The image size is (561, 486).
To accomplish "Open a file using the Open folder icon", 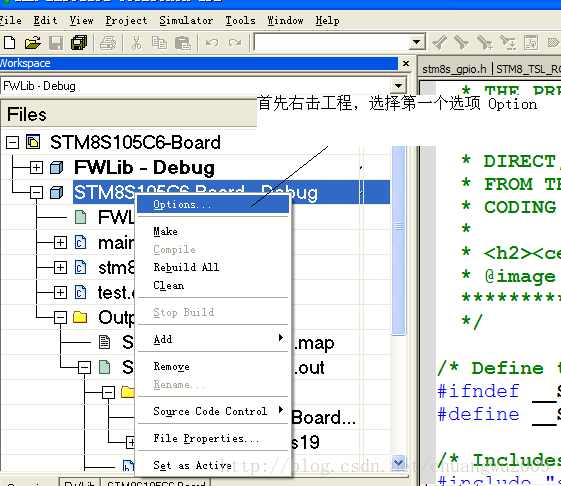I will point(33,43).
